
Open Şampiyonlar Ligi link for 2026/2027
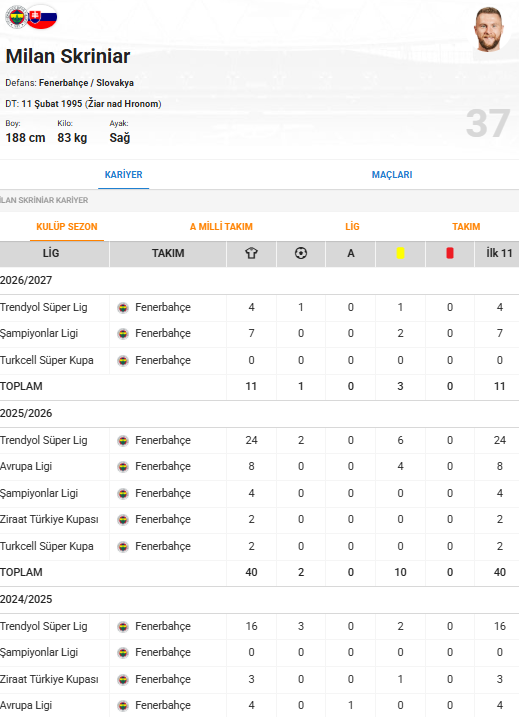[x=39, y=333]
